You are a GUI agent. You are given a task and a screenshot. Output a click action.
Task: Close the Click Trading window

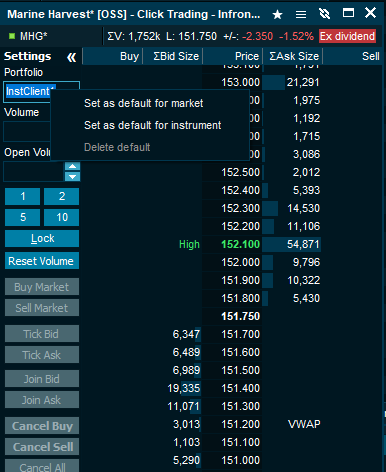(370, 13)
